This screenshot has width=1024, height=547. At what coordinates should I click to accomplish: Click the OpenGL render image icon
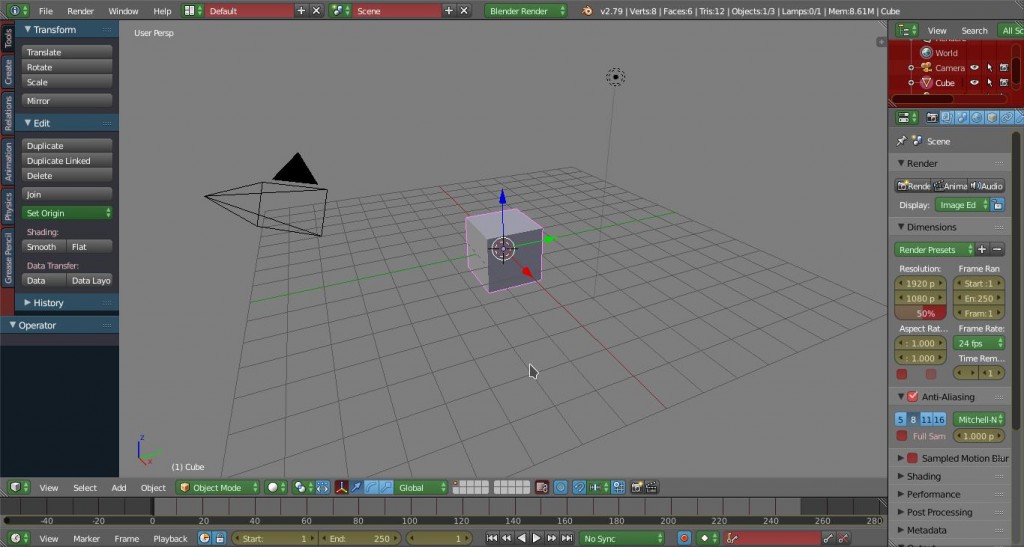click(x=636, y=487)
